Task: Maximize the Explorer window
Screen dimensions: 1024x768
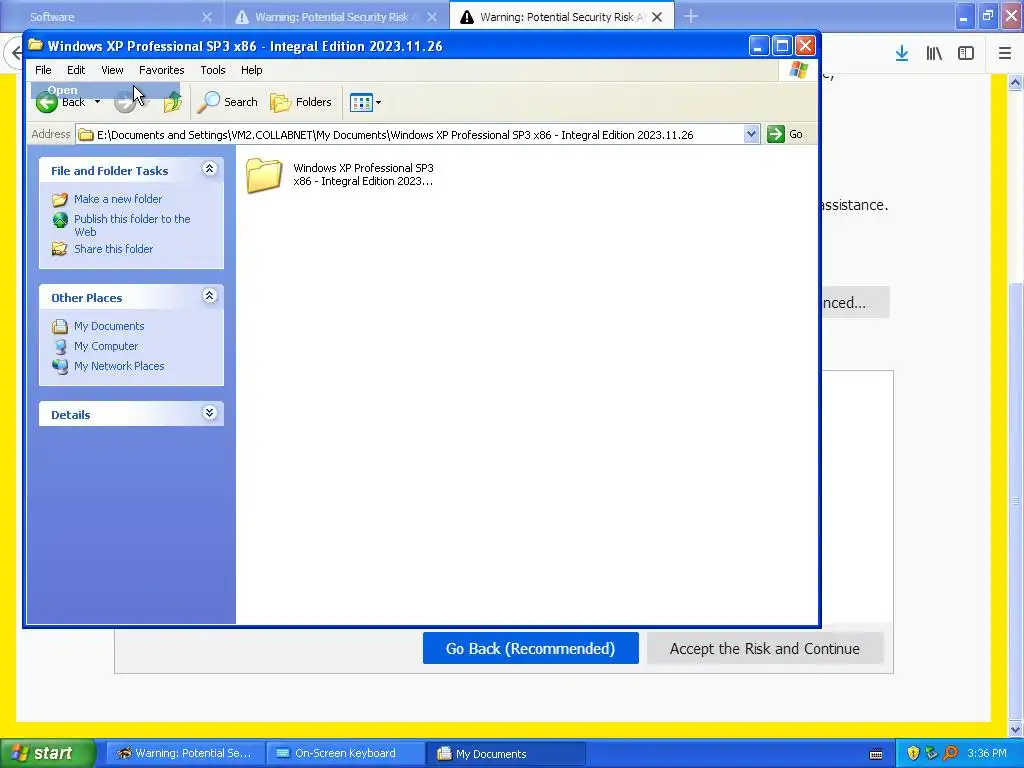Action: pos(782,46)
